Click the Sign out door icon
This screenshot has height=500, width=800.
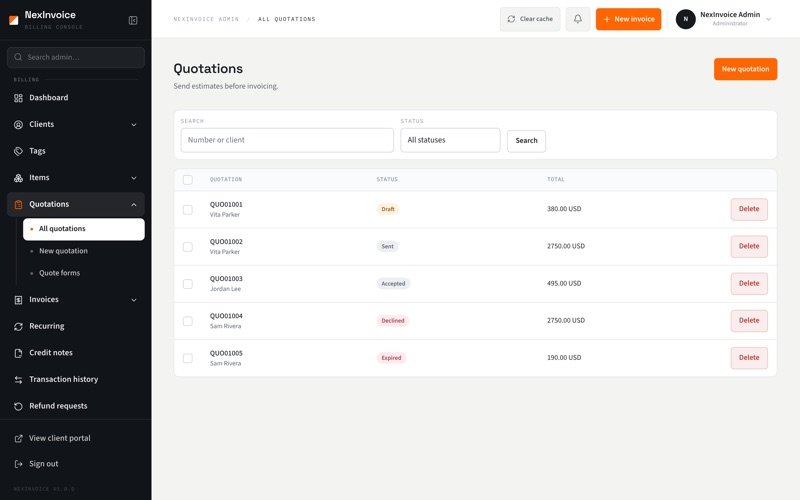18,464
